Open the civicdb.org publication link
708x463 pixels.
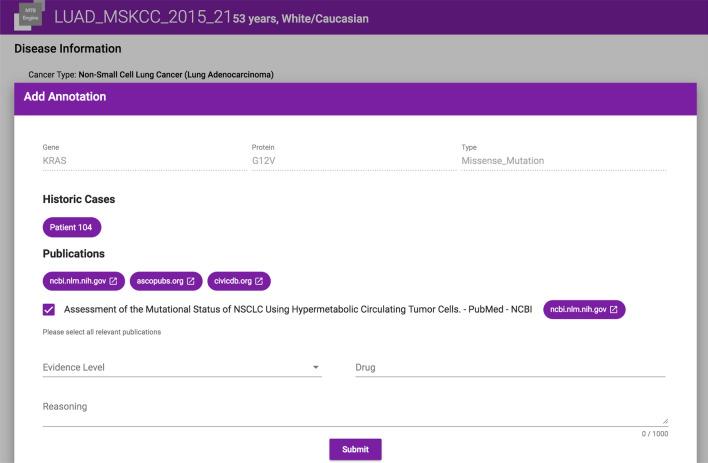pyautogui.click(x=239, y=281)
